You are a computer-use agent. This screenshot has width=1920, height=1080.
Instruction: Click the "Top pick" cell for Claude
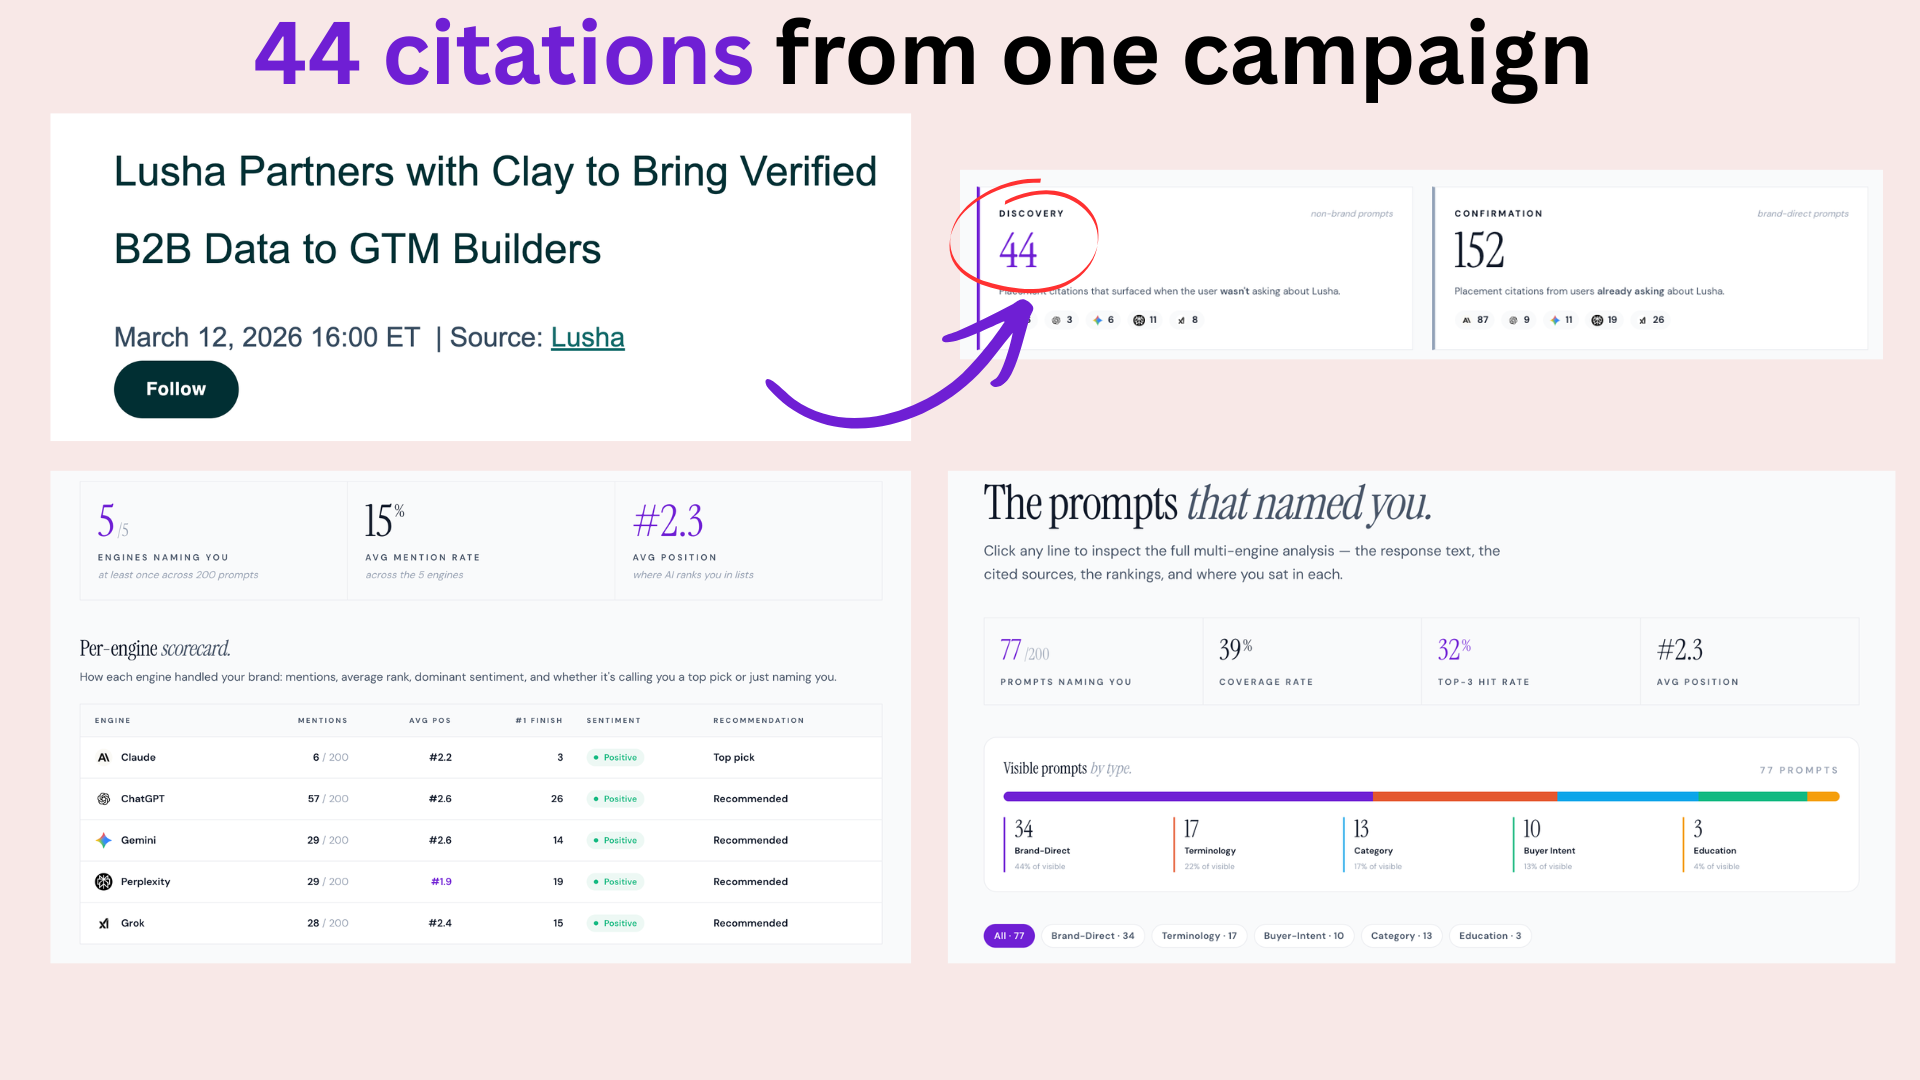734,758
